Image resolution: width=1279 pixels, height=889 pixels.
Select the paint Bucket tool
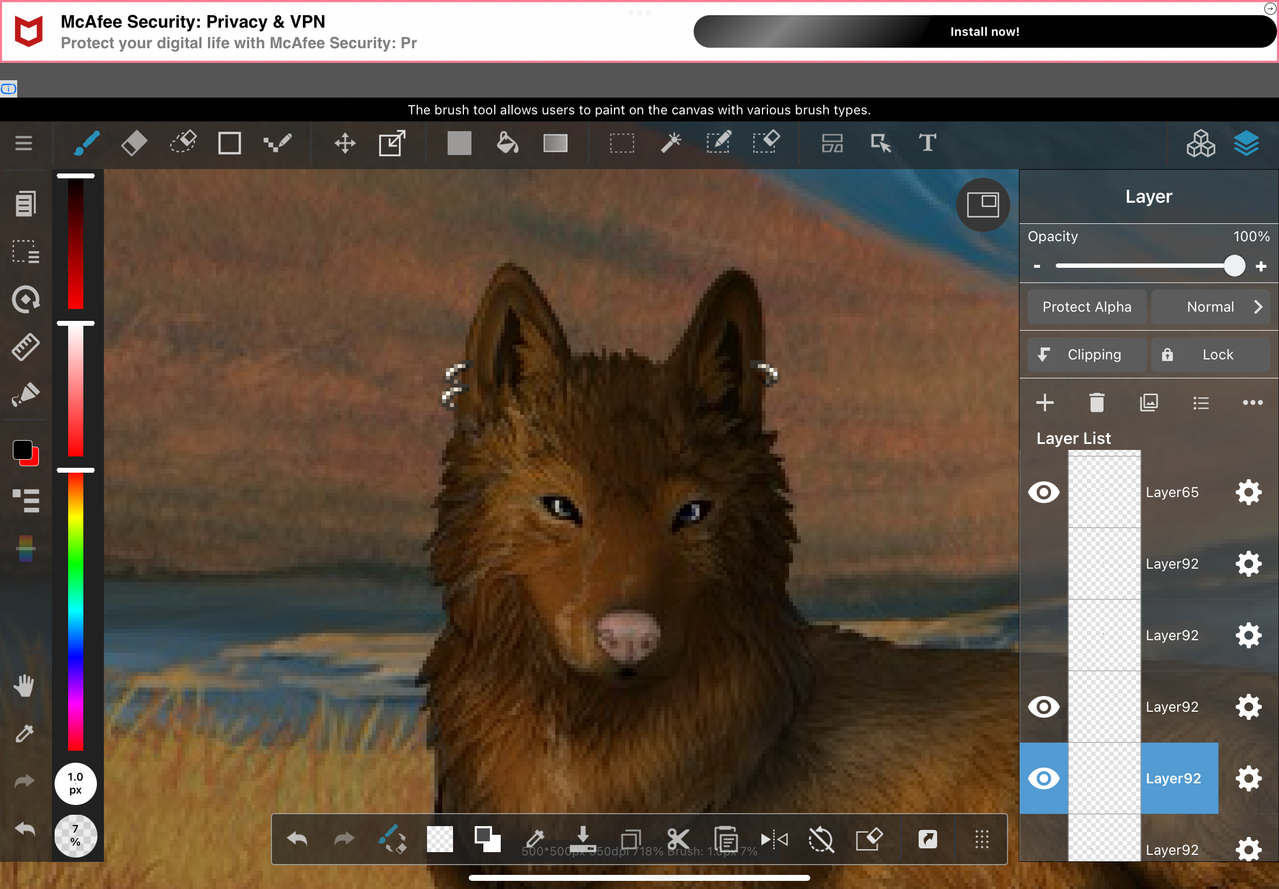click(507, 143)
